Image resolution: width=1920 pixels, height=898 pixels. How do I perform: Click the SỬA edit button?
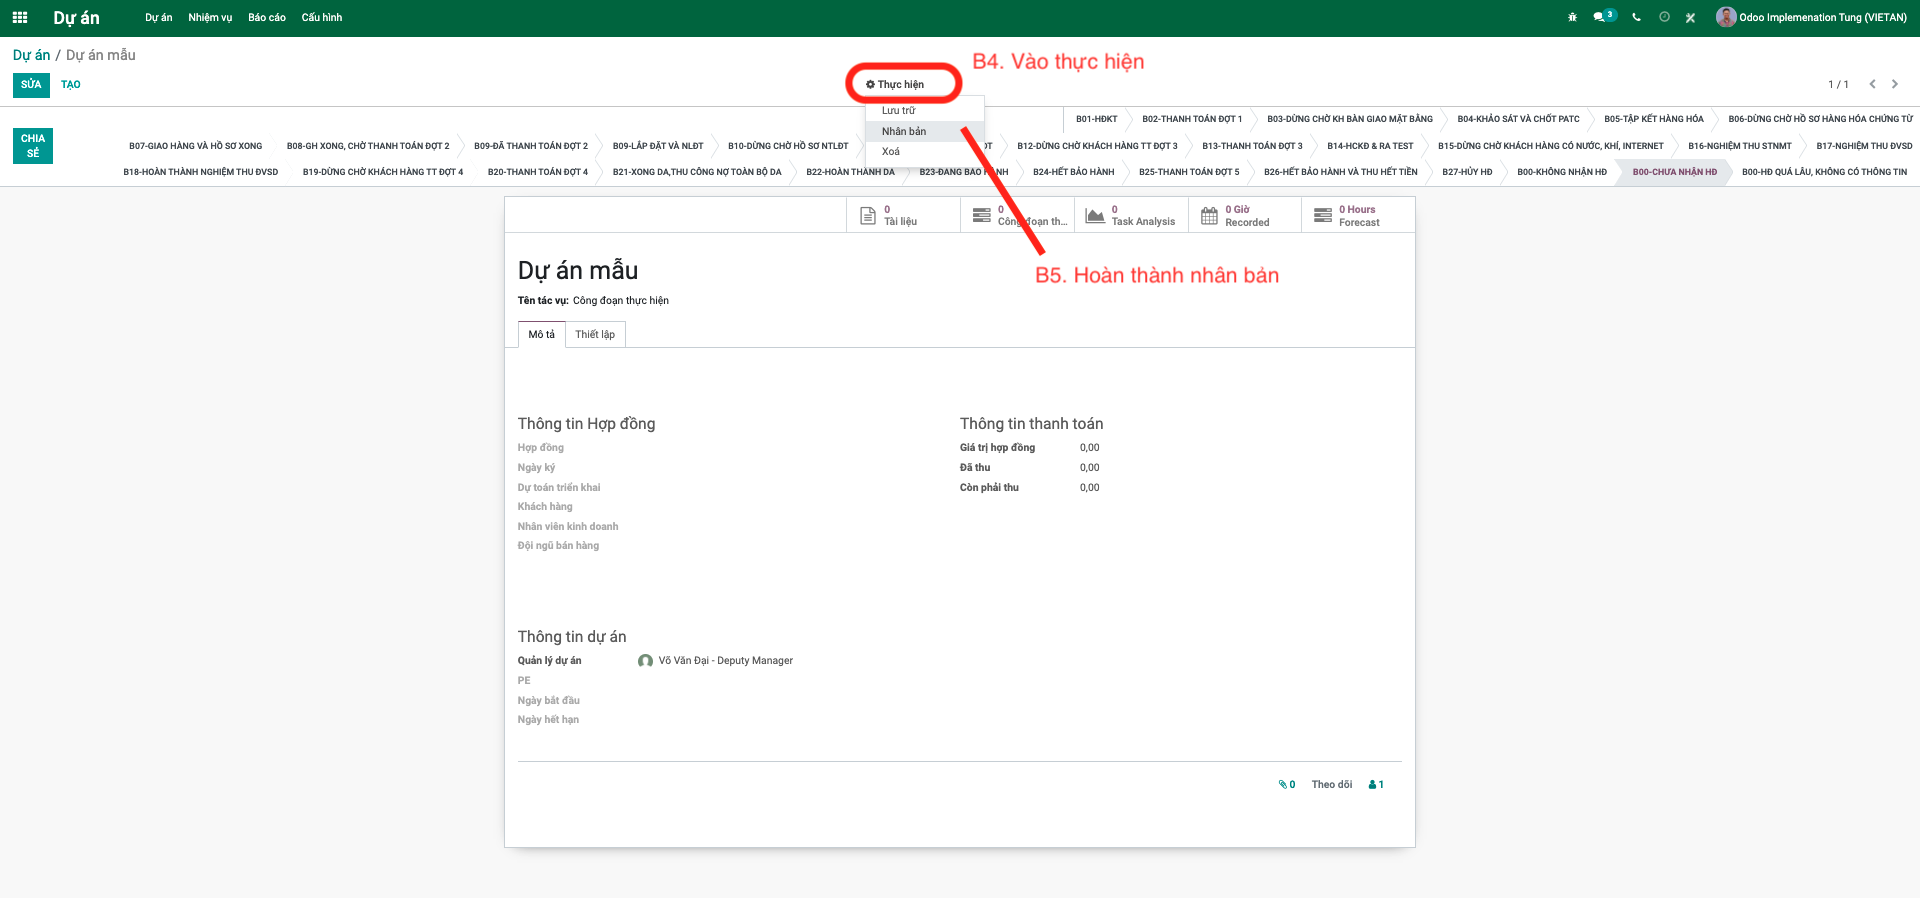(31, 85)
